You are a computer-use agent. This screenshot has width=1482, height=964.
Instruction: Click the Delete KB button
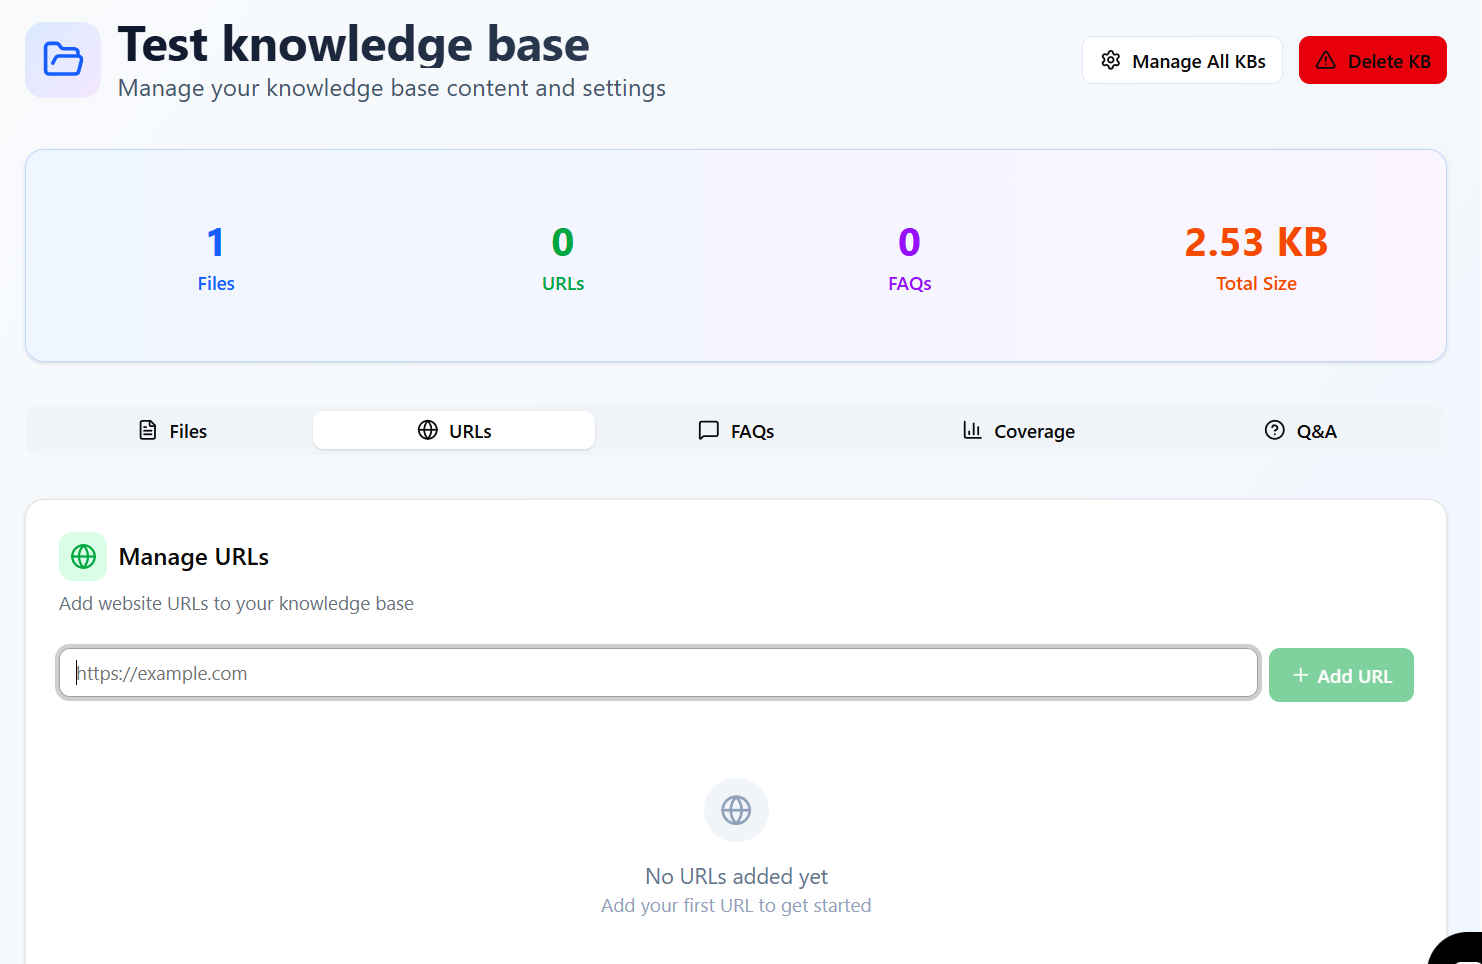pyautogui.click(x=1372, y=60)
